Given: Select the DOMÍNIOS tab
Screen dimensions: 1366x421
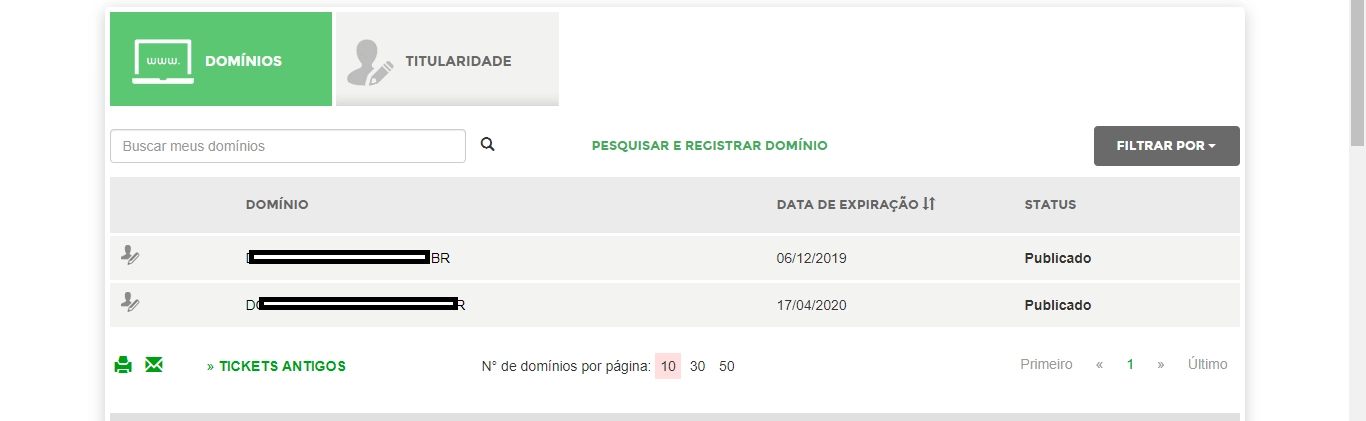Looking at the screenshot, I should pos(221,59).
